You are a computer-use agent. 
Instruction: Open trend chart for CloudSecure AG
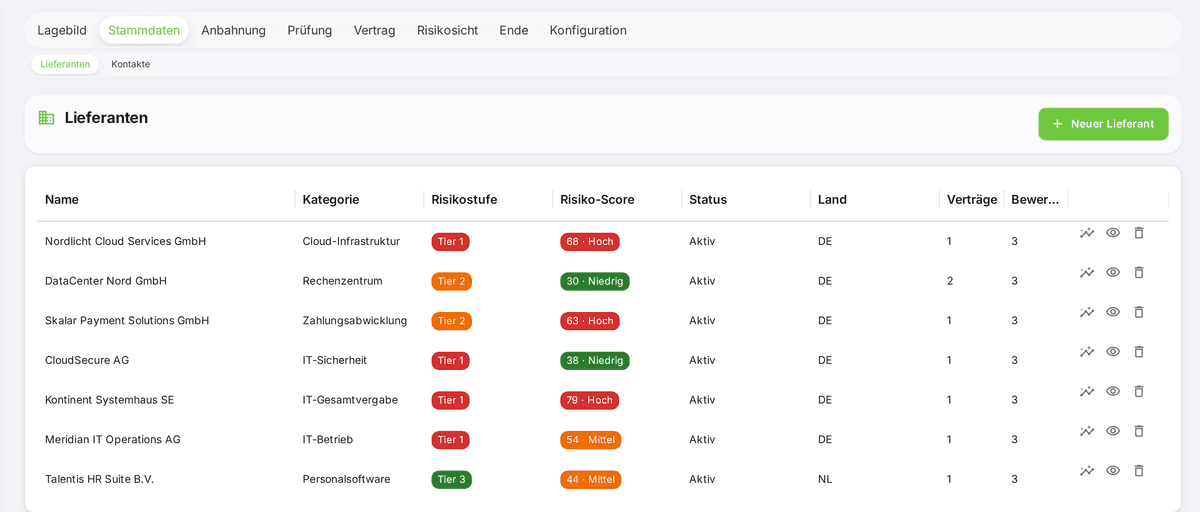click(1087, 352)
